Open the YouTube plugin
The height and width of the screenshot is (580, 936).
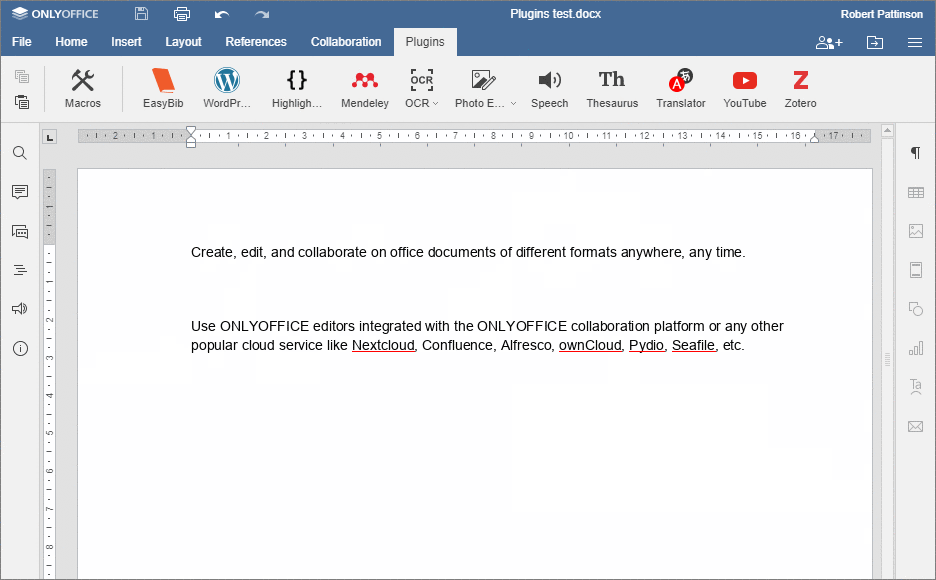pyautogui.click(x=744, y=88)
